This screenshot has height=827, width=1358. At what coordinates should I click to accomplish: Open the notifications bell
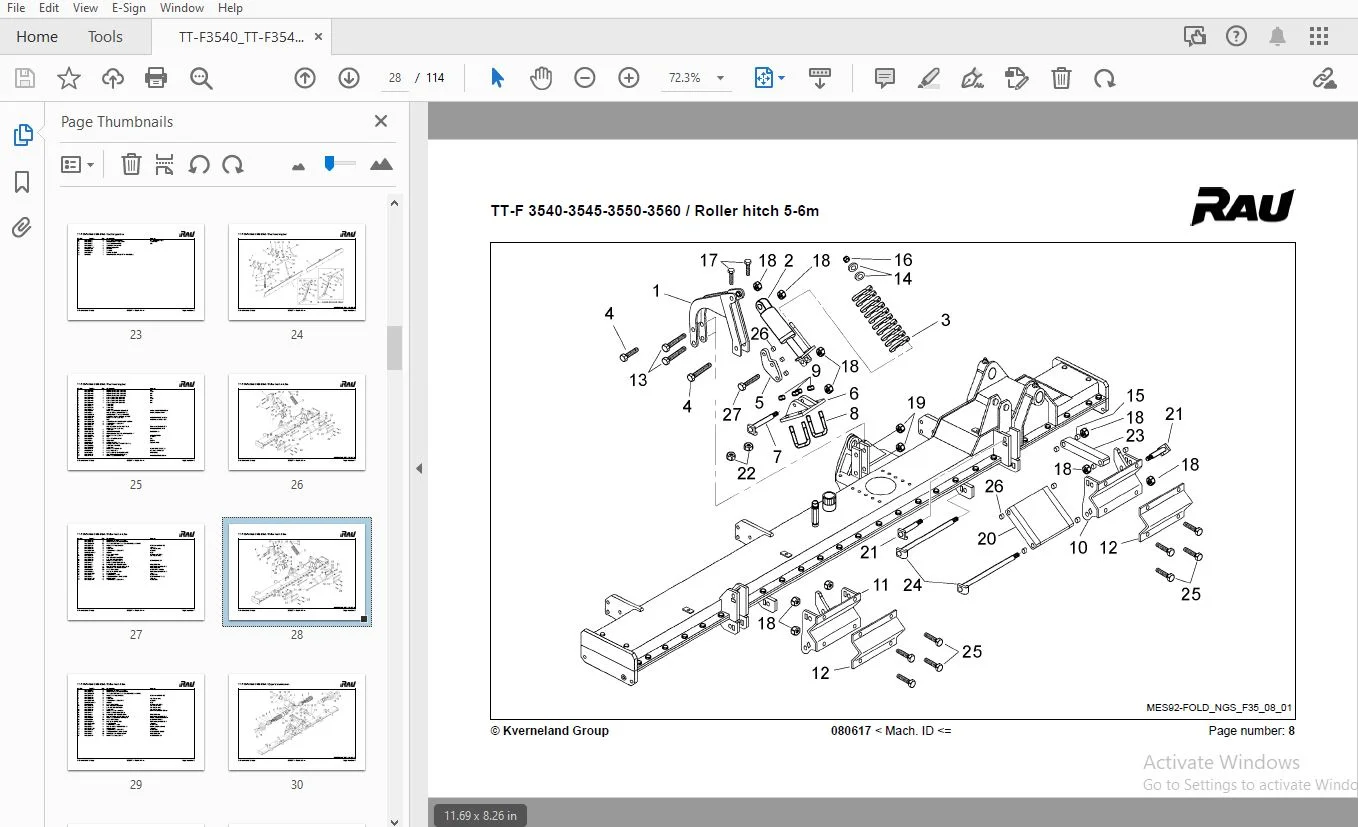coord(1277,36)
